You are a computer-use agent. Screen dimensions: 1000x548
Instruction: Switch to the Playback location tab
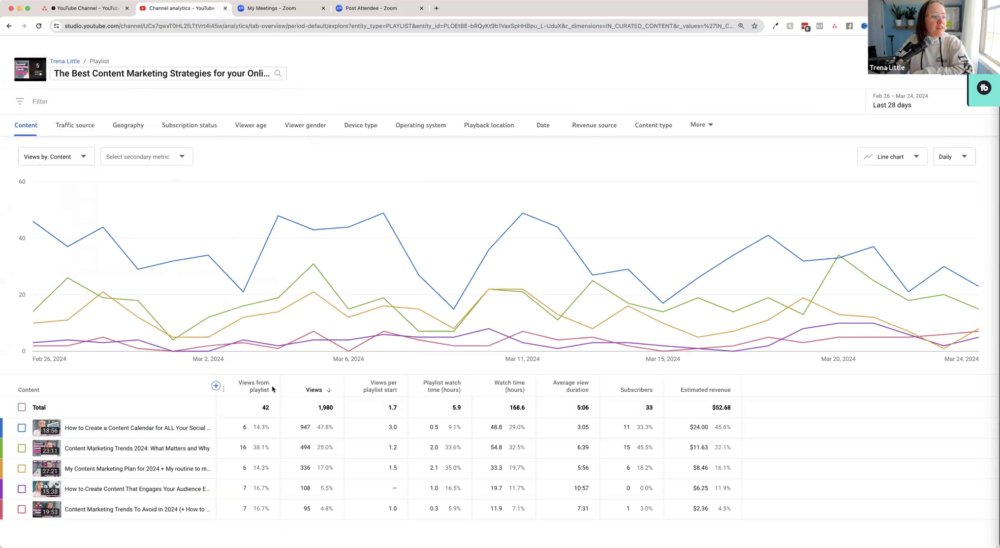point(489,125)
